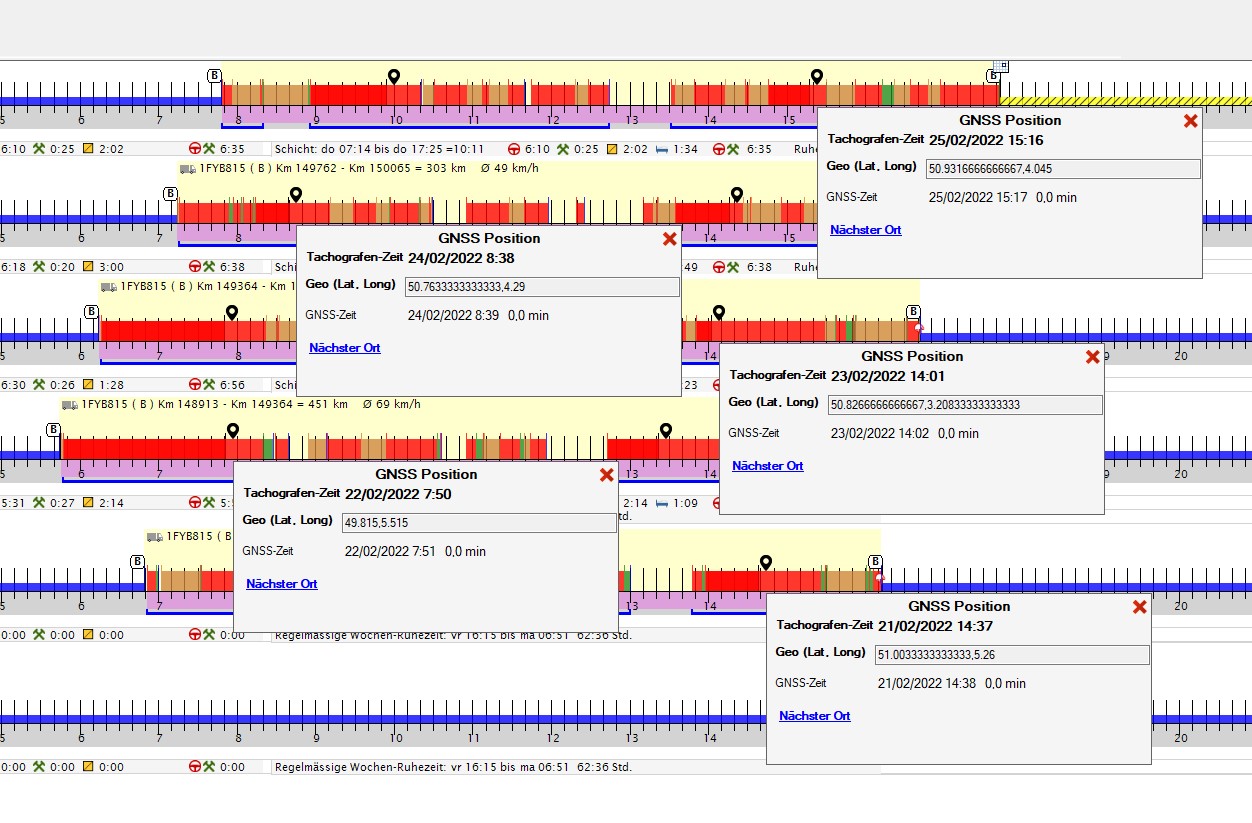Click the Geo field containing 50.9316666666667,4.045
The image size is (1252, 823).
point(1062,169)
